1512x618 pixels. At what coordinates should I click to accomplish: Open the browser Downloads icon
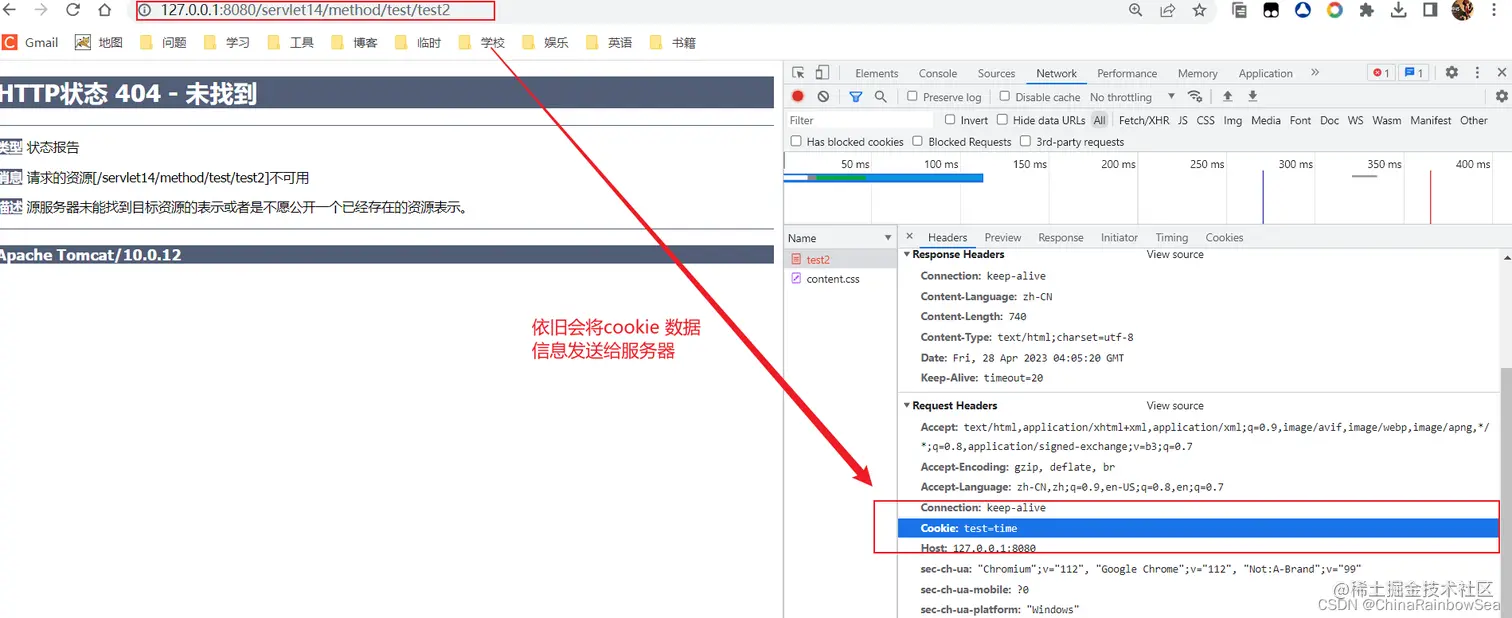[x=1399, y=10]
